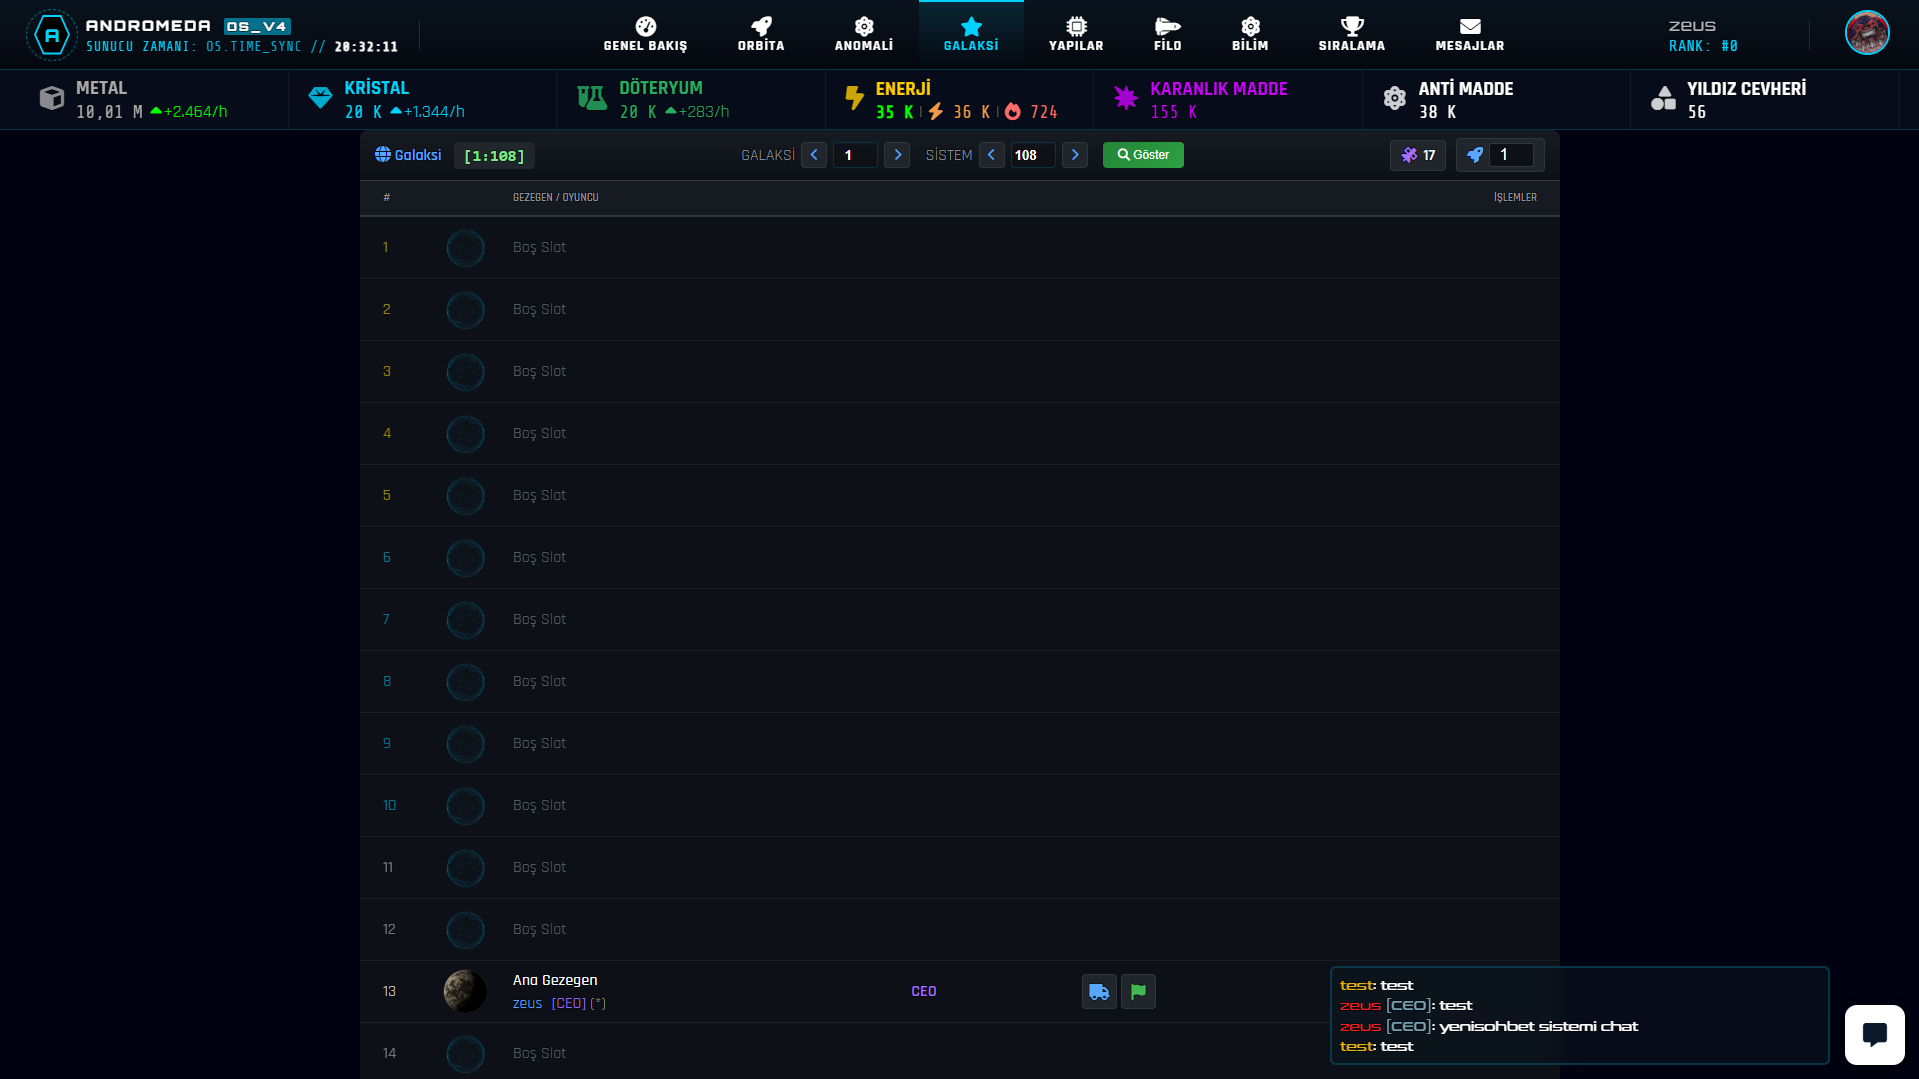
Task: Go to next galaxy with right chevron
Action: pos(897,155)
